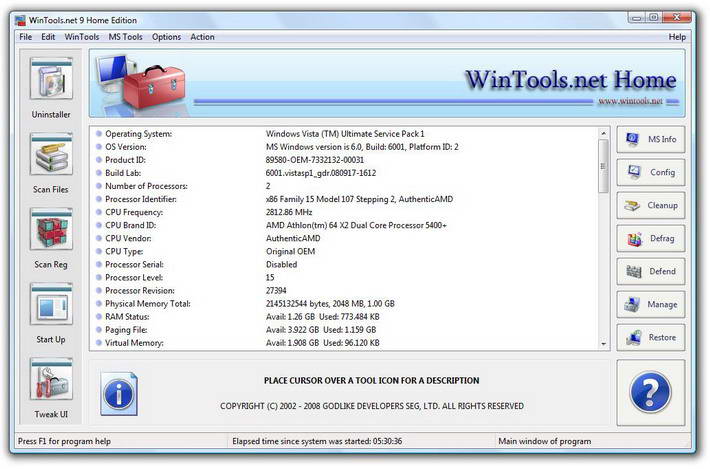The height and width of the screenshot is (469, 710).
Task: Click the WinTools.net Home banner title
Action: point(571,80)
